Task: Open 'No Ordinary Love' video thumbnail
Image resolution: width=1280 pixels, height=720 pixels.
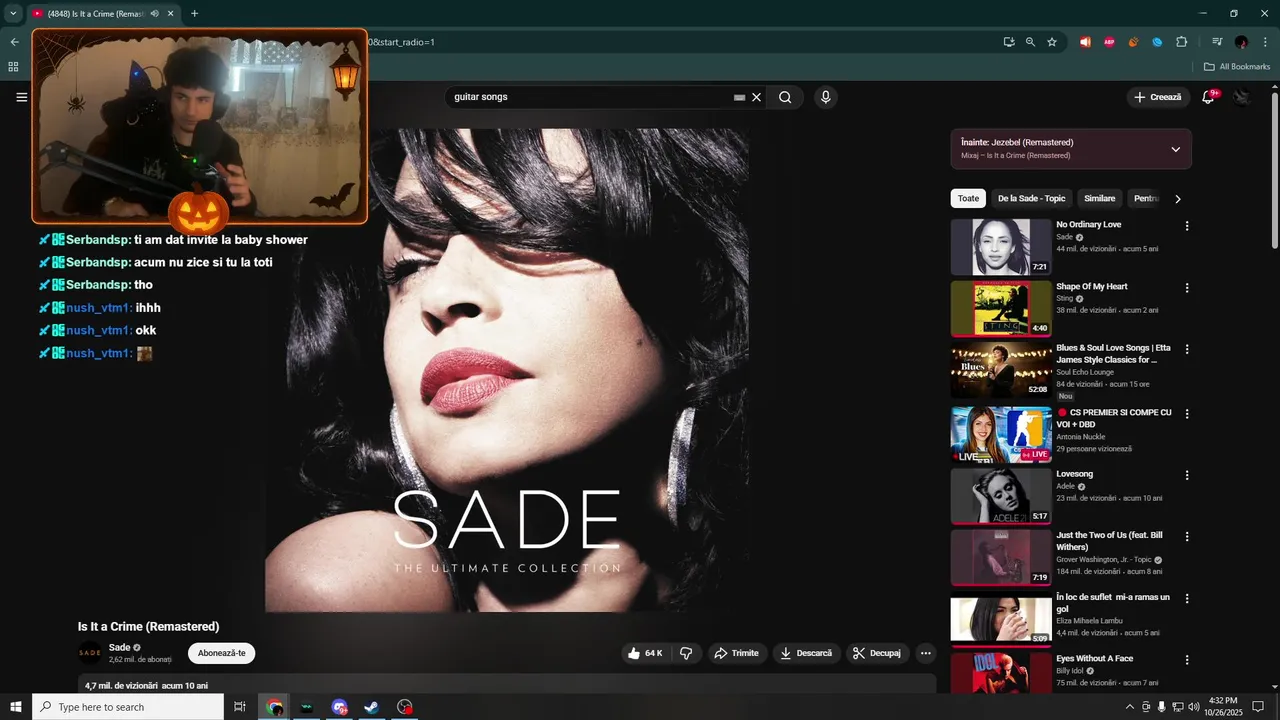Action: pyautogui.click(x=1000, y=247)
